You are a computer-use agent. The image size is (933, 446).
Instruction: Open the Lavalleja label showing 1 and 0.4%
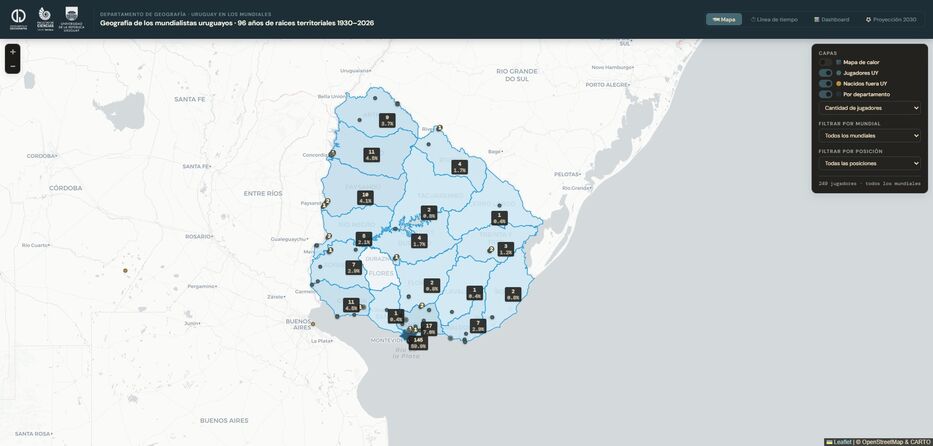pos(475,293)
